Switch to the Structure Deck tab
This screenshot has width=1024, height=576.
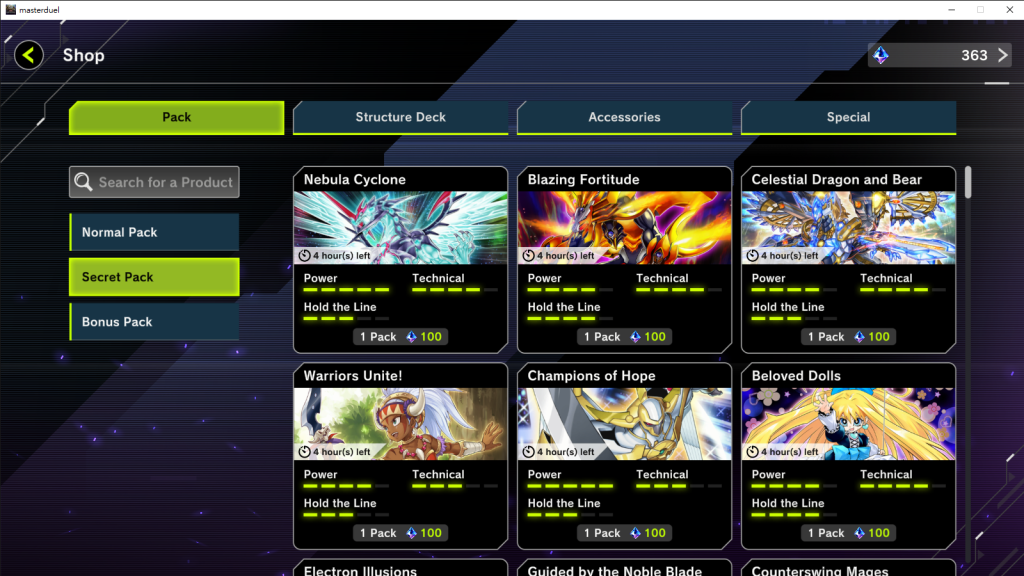click(400, 117)
